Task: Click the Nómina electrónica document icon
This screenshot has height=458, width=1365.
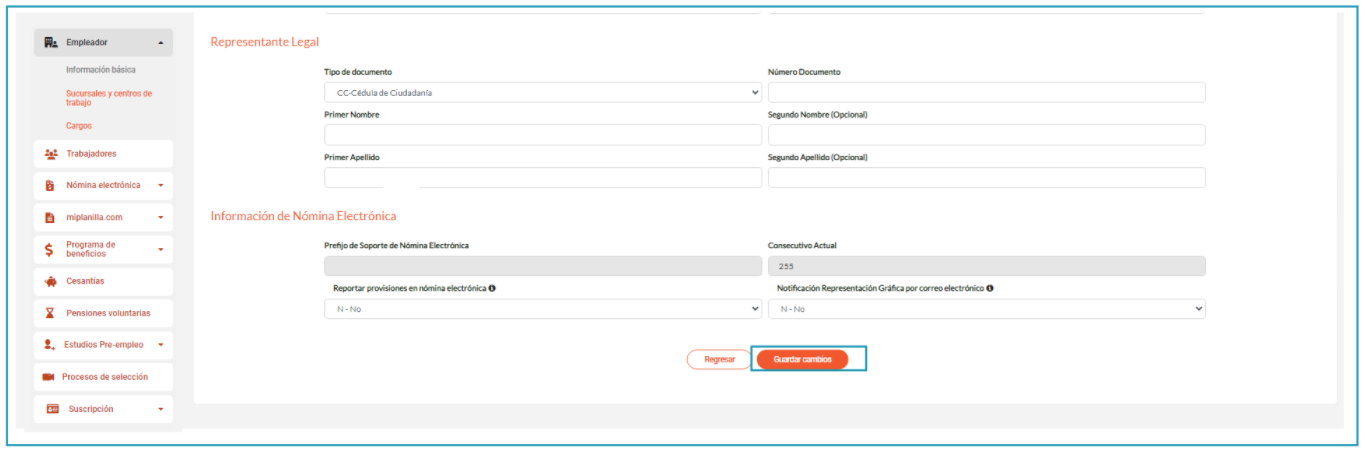Action: click(50, 185)
